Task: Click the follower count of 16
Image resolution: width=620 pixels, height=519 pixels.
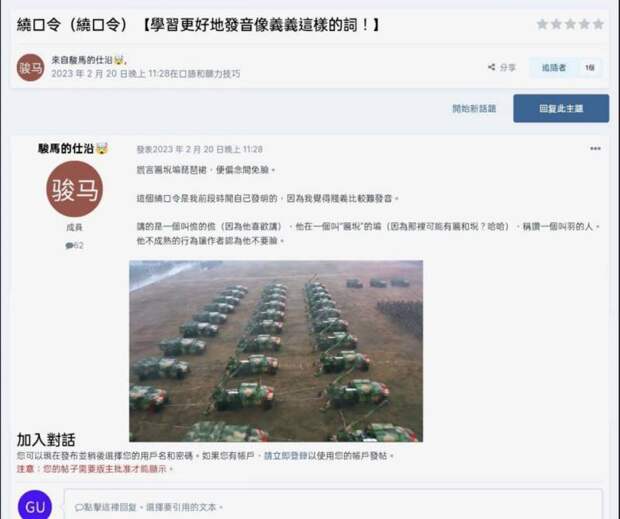Action: click(x=590, y=68)
